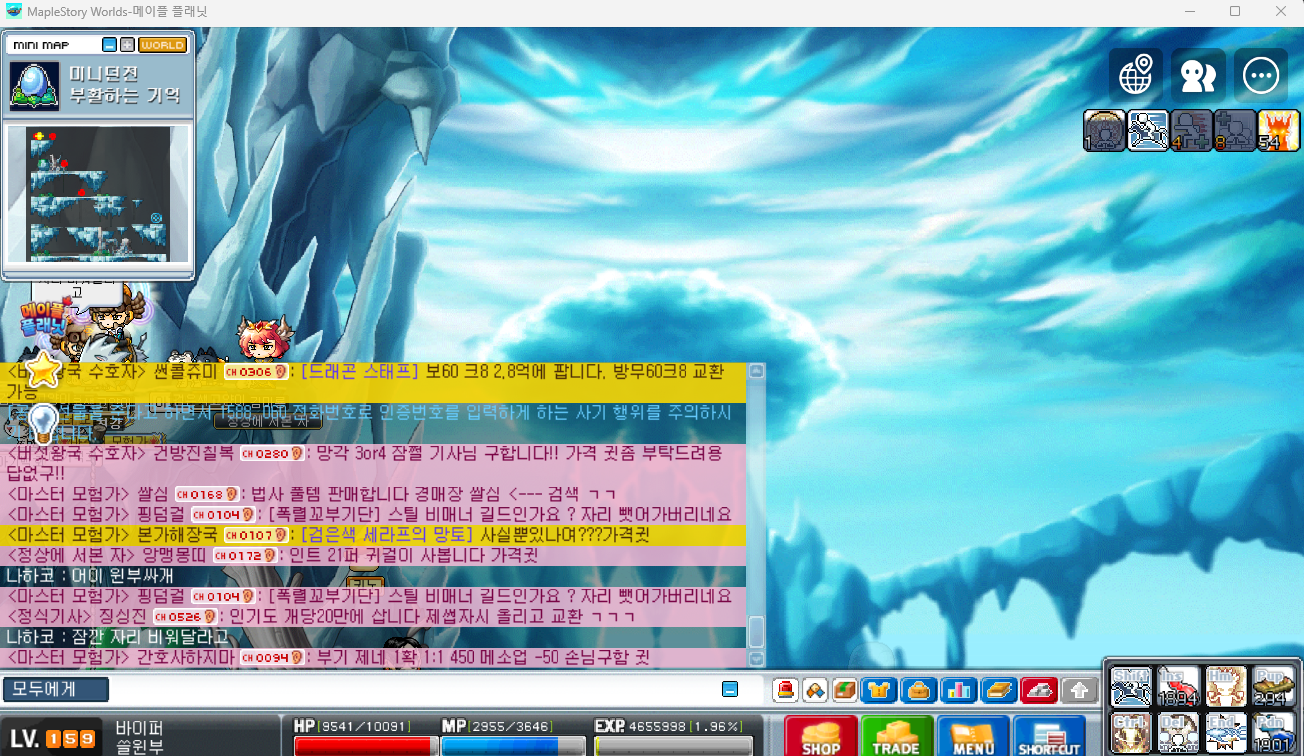Use the Shift quick slot skill
This screenshot has width=1304, height=756.
1131,686
